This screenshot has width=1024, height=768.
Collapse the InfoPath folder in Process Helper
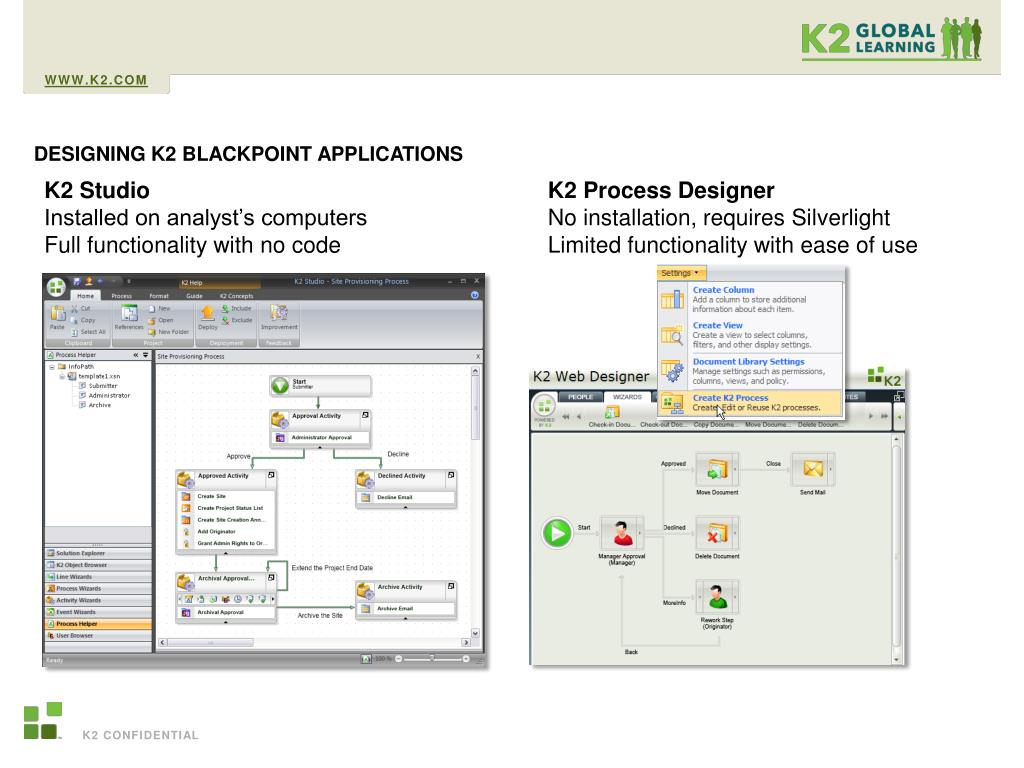(x=52, y=367)
